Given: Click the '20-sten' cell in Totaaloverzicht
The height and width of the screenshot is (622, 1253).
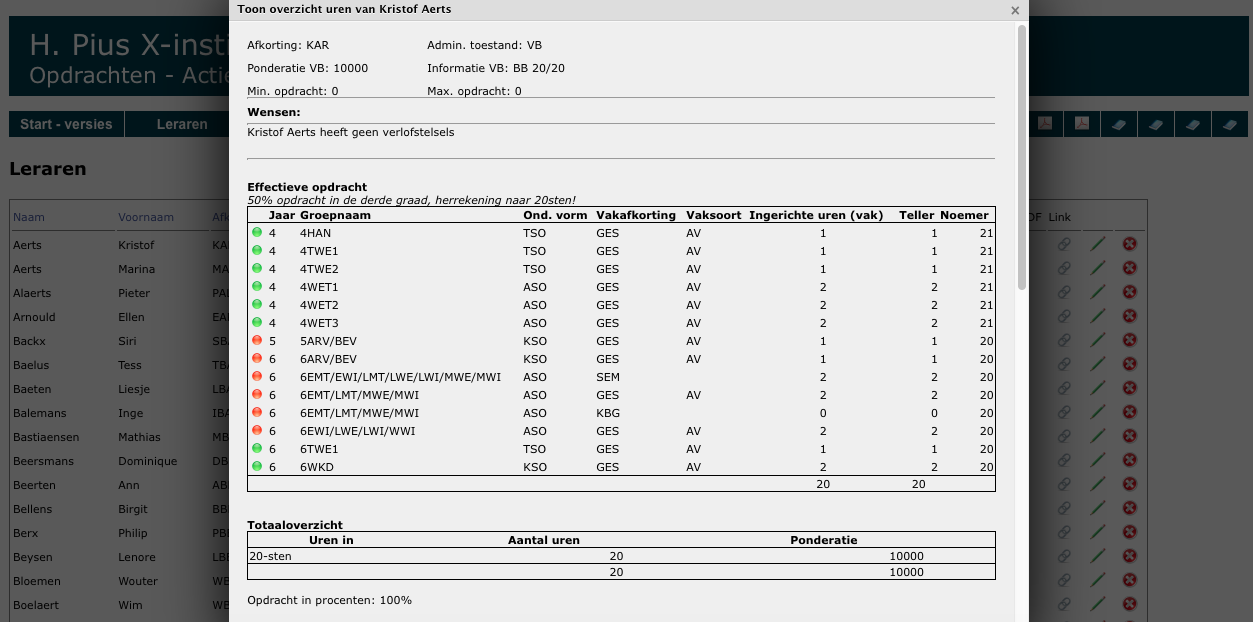Looking at the screenshot, I should [x=270, y=556].
